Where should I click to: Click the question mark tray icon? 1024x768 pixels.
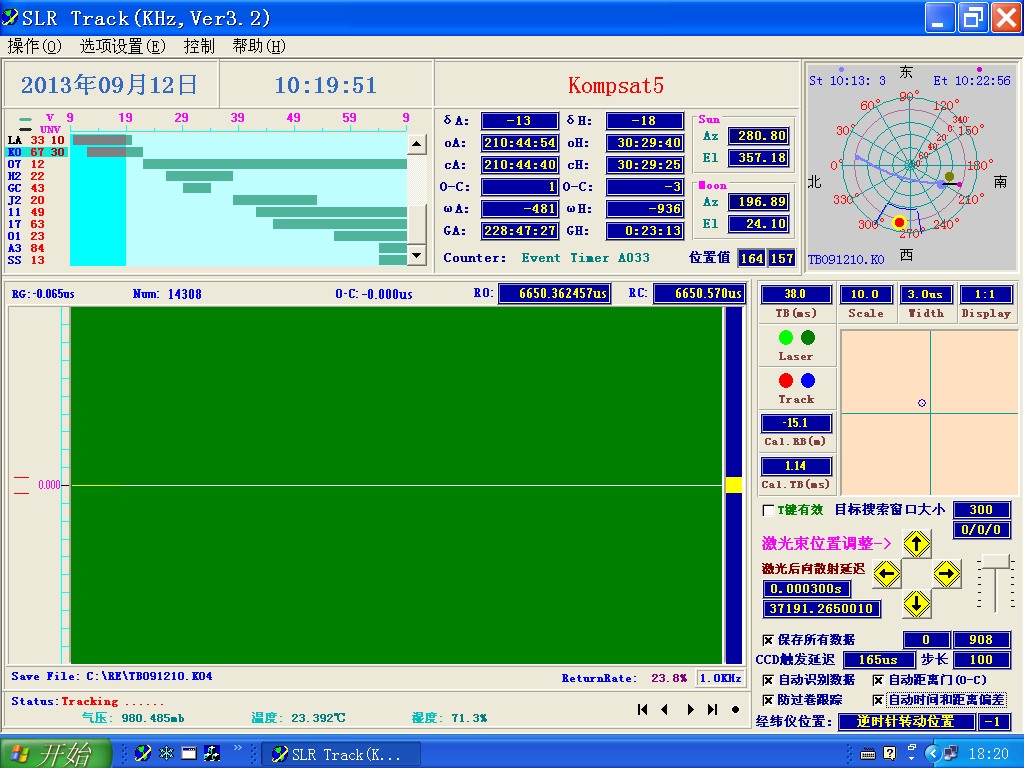(x=889, y=754)
